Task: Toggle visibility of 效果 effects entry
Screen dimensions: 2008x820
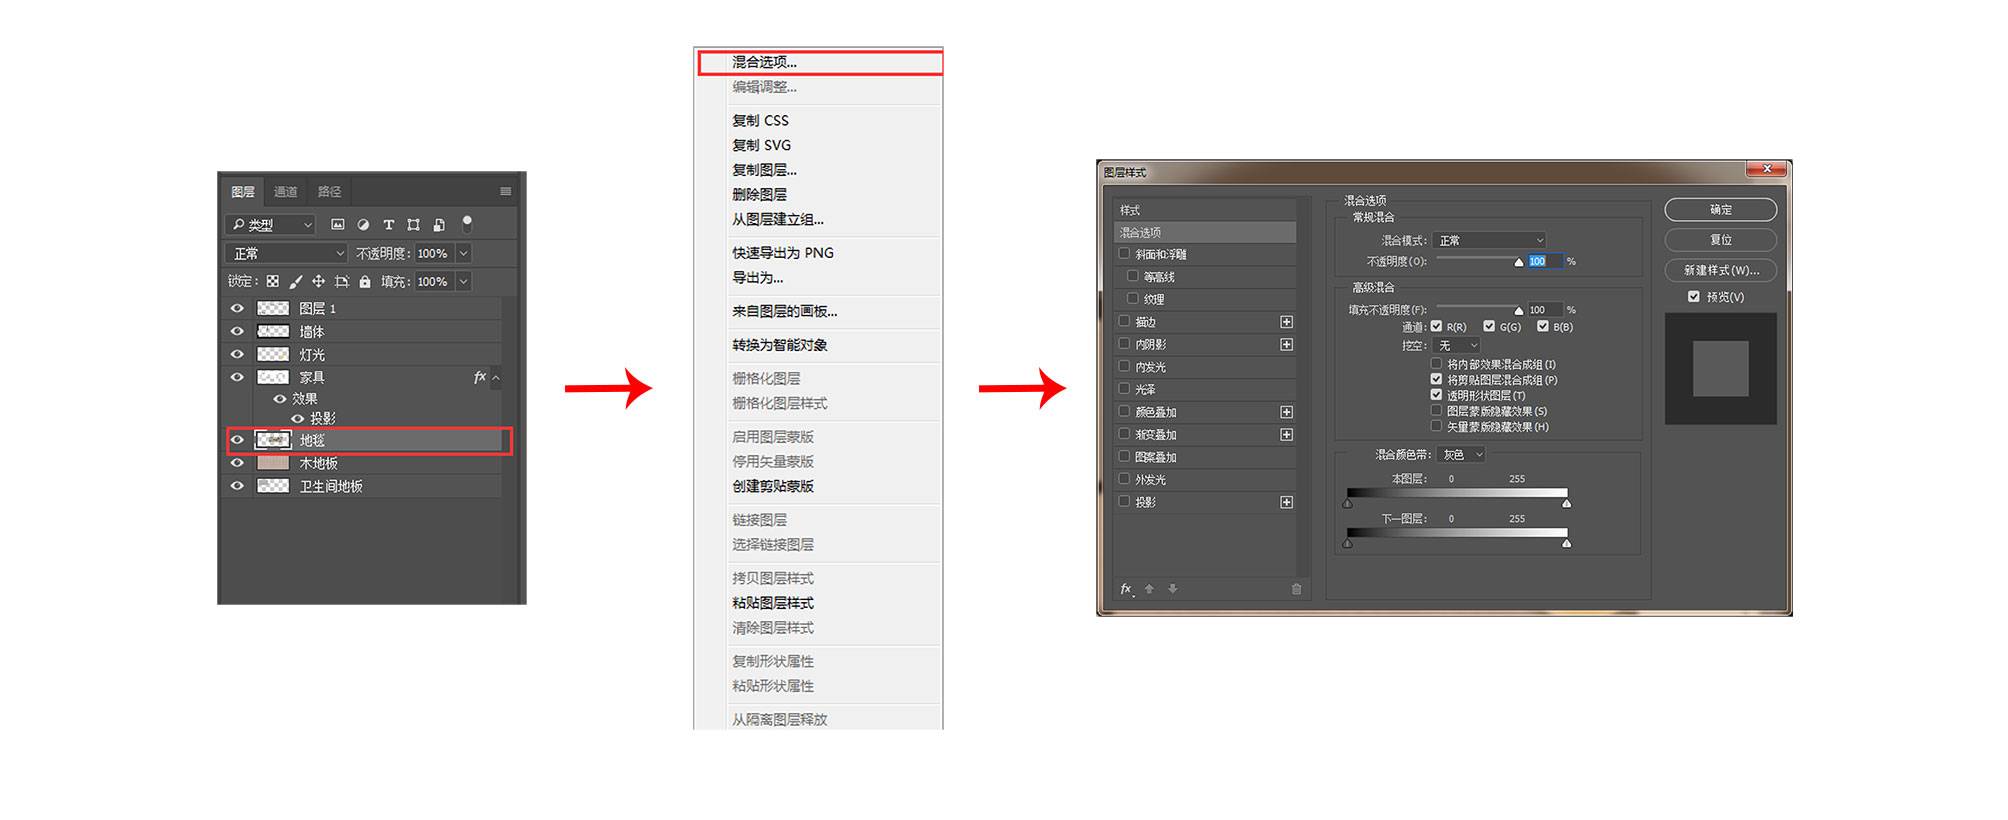Action: pyautogui.click(x=280, y=398)
